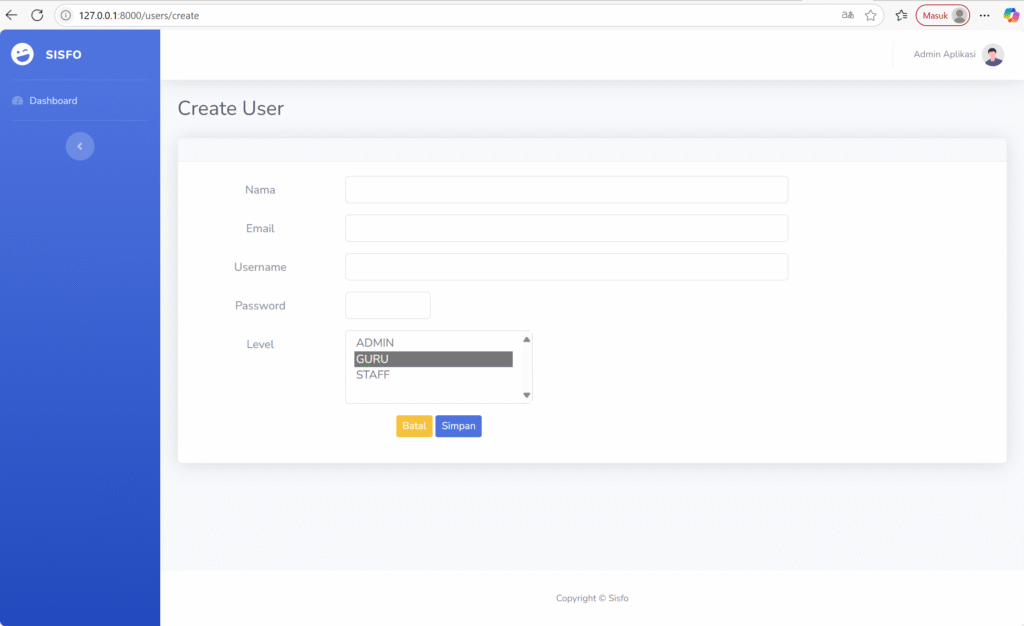The height and width of the screenshot is (626, 1024).
Task: Focus the Password input field
Action: (387, 306)
